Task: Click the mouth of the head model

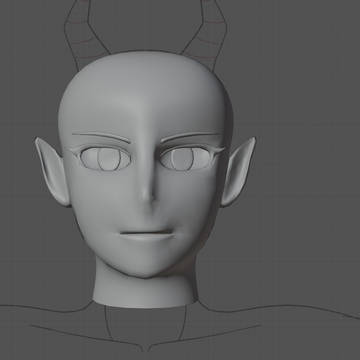Action: (147, 235)
